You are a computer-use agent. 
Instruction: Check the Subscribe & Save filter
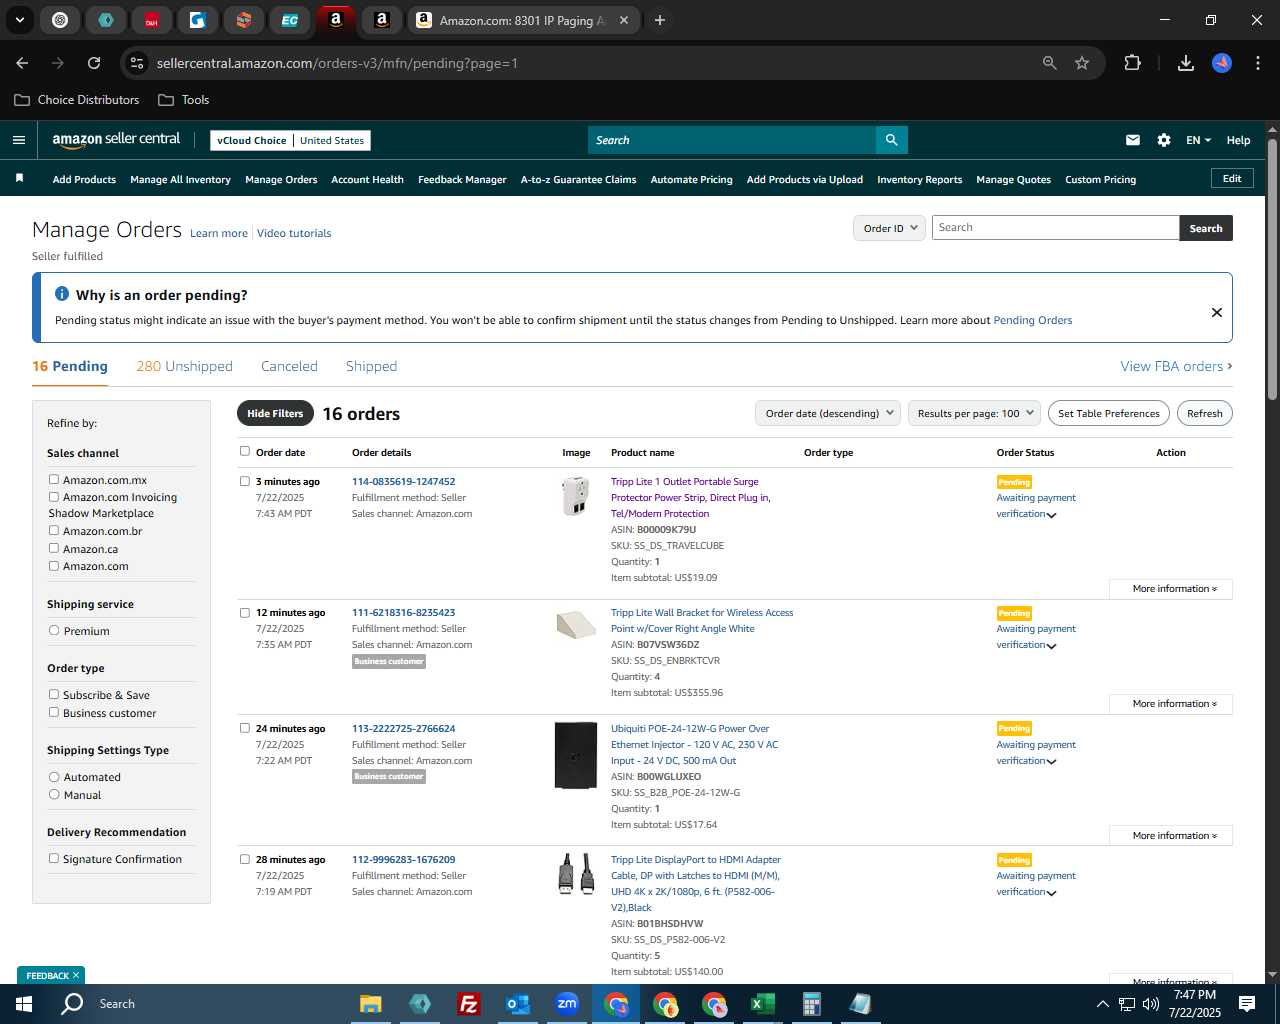pyautogui.click(x=54, y=695)
